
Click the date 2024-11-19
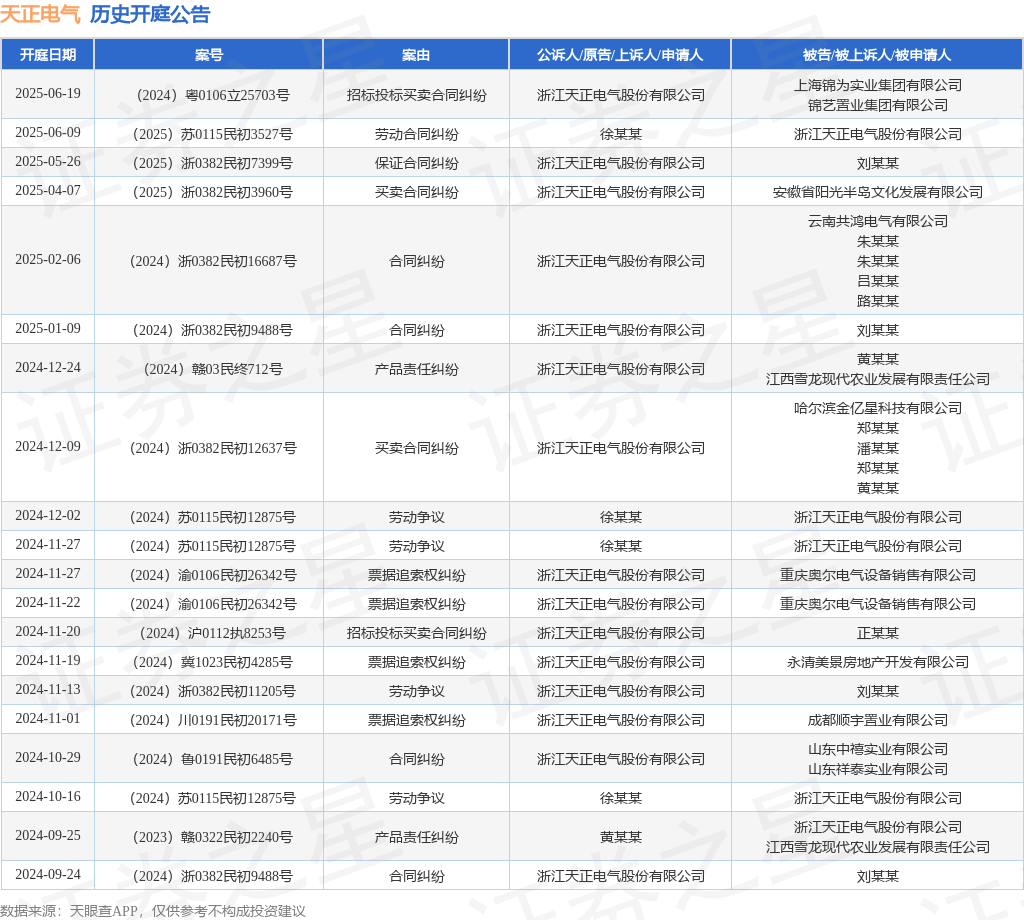coord(48,661)
